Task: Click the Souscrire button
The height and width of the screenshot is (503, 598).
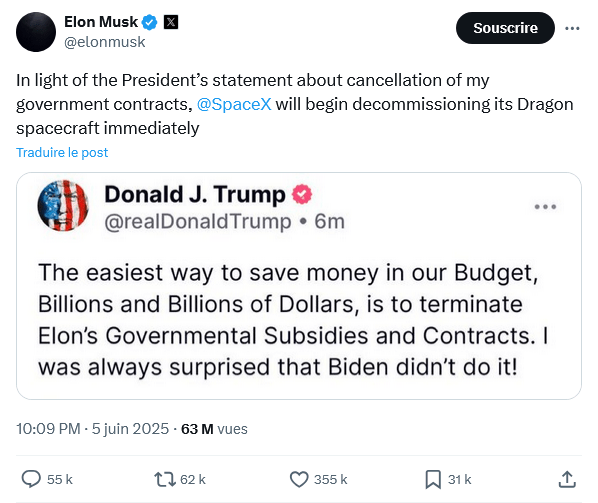Action: 505,28
